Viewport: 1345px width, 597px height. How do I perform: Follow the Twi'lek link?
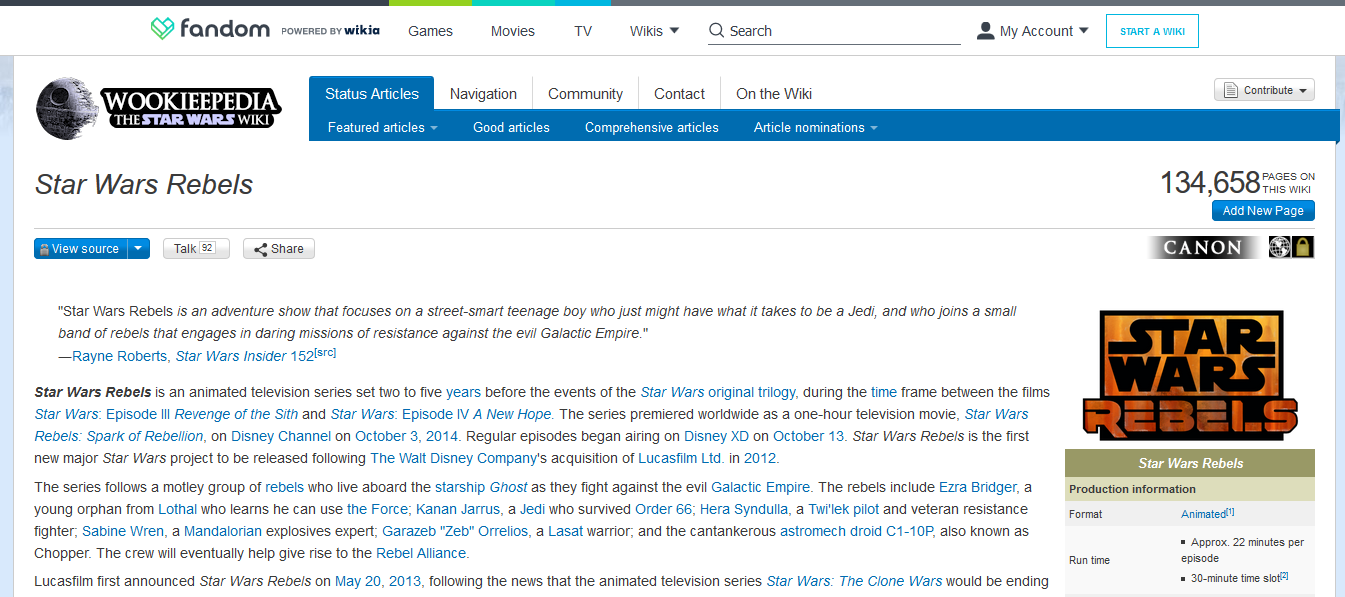click(828, 509)
